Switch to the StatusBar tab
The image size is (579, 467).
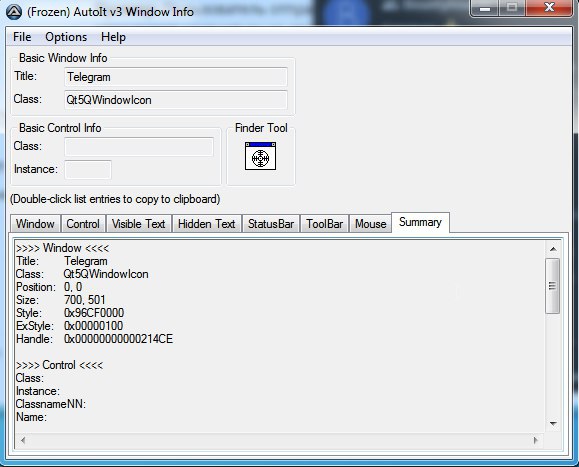[271, 224]
